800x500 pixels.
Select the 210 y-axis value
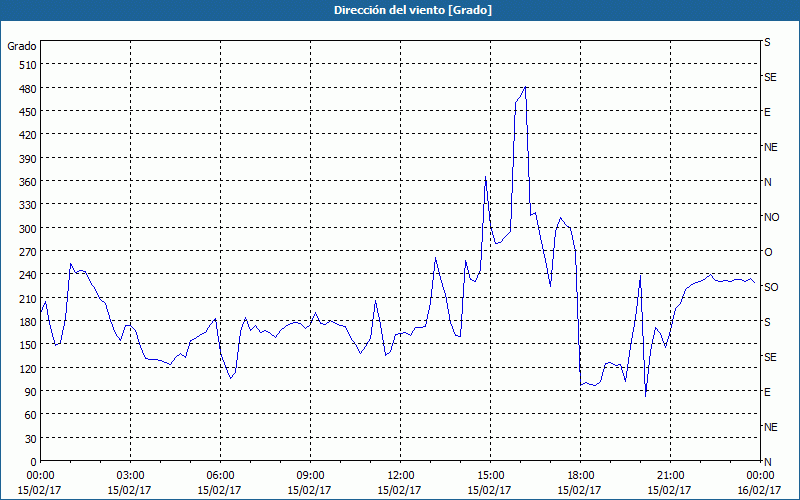(x=28, y=298)
